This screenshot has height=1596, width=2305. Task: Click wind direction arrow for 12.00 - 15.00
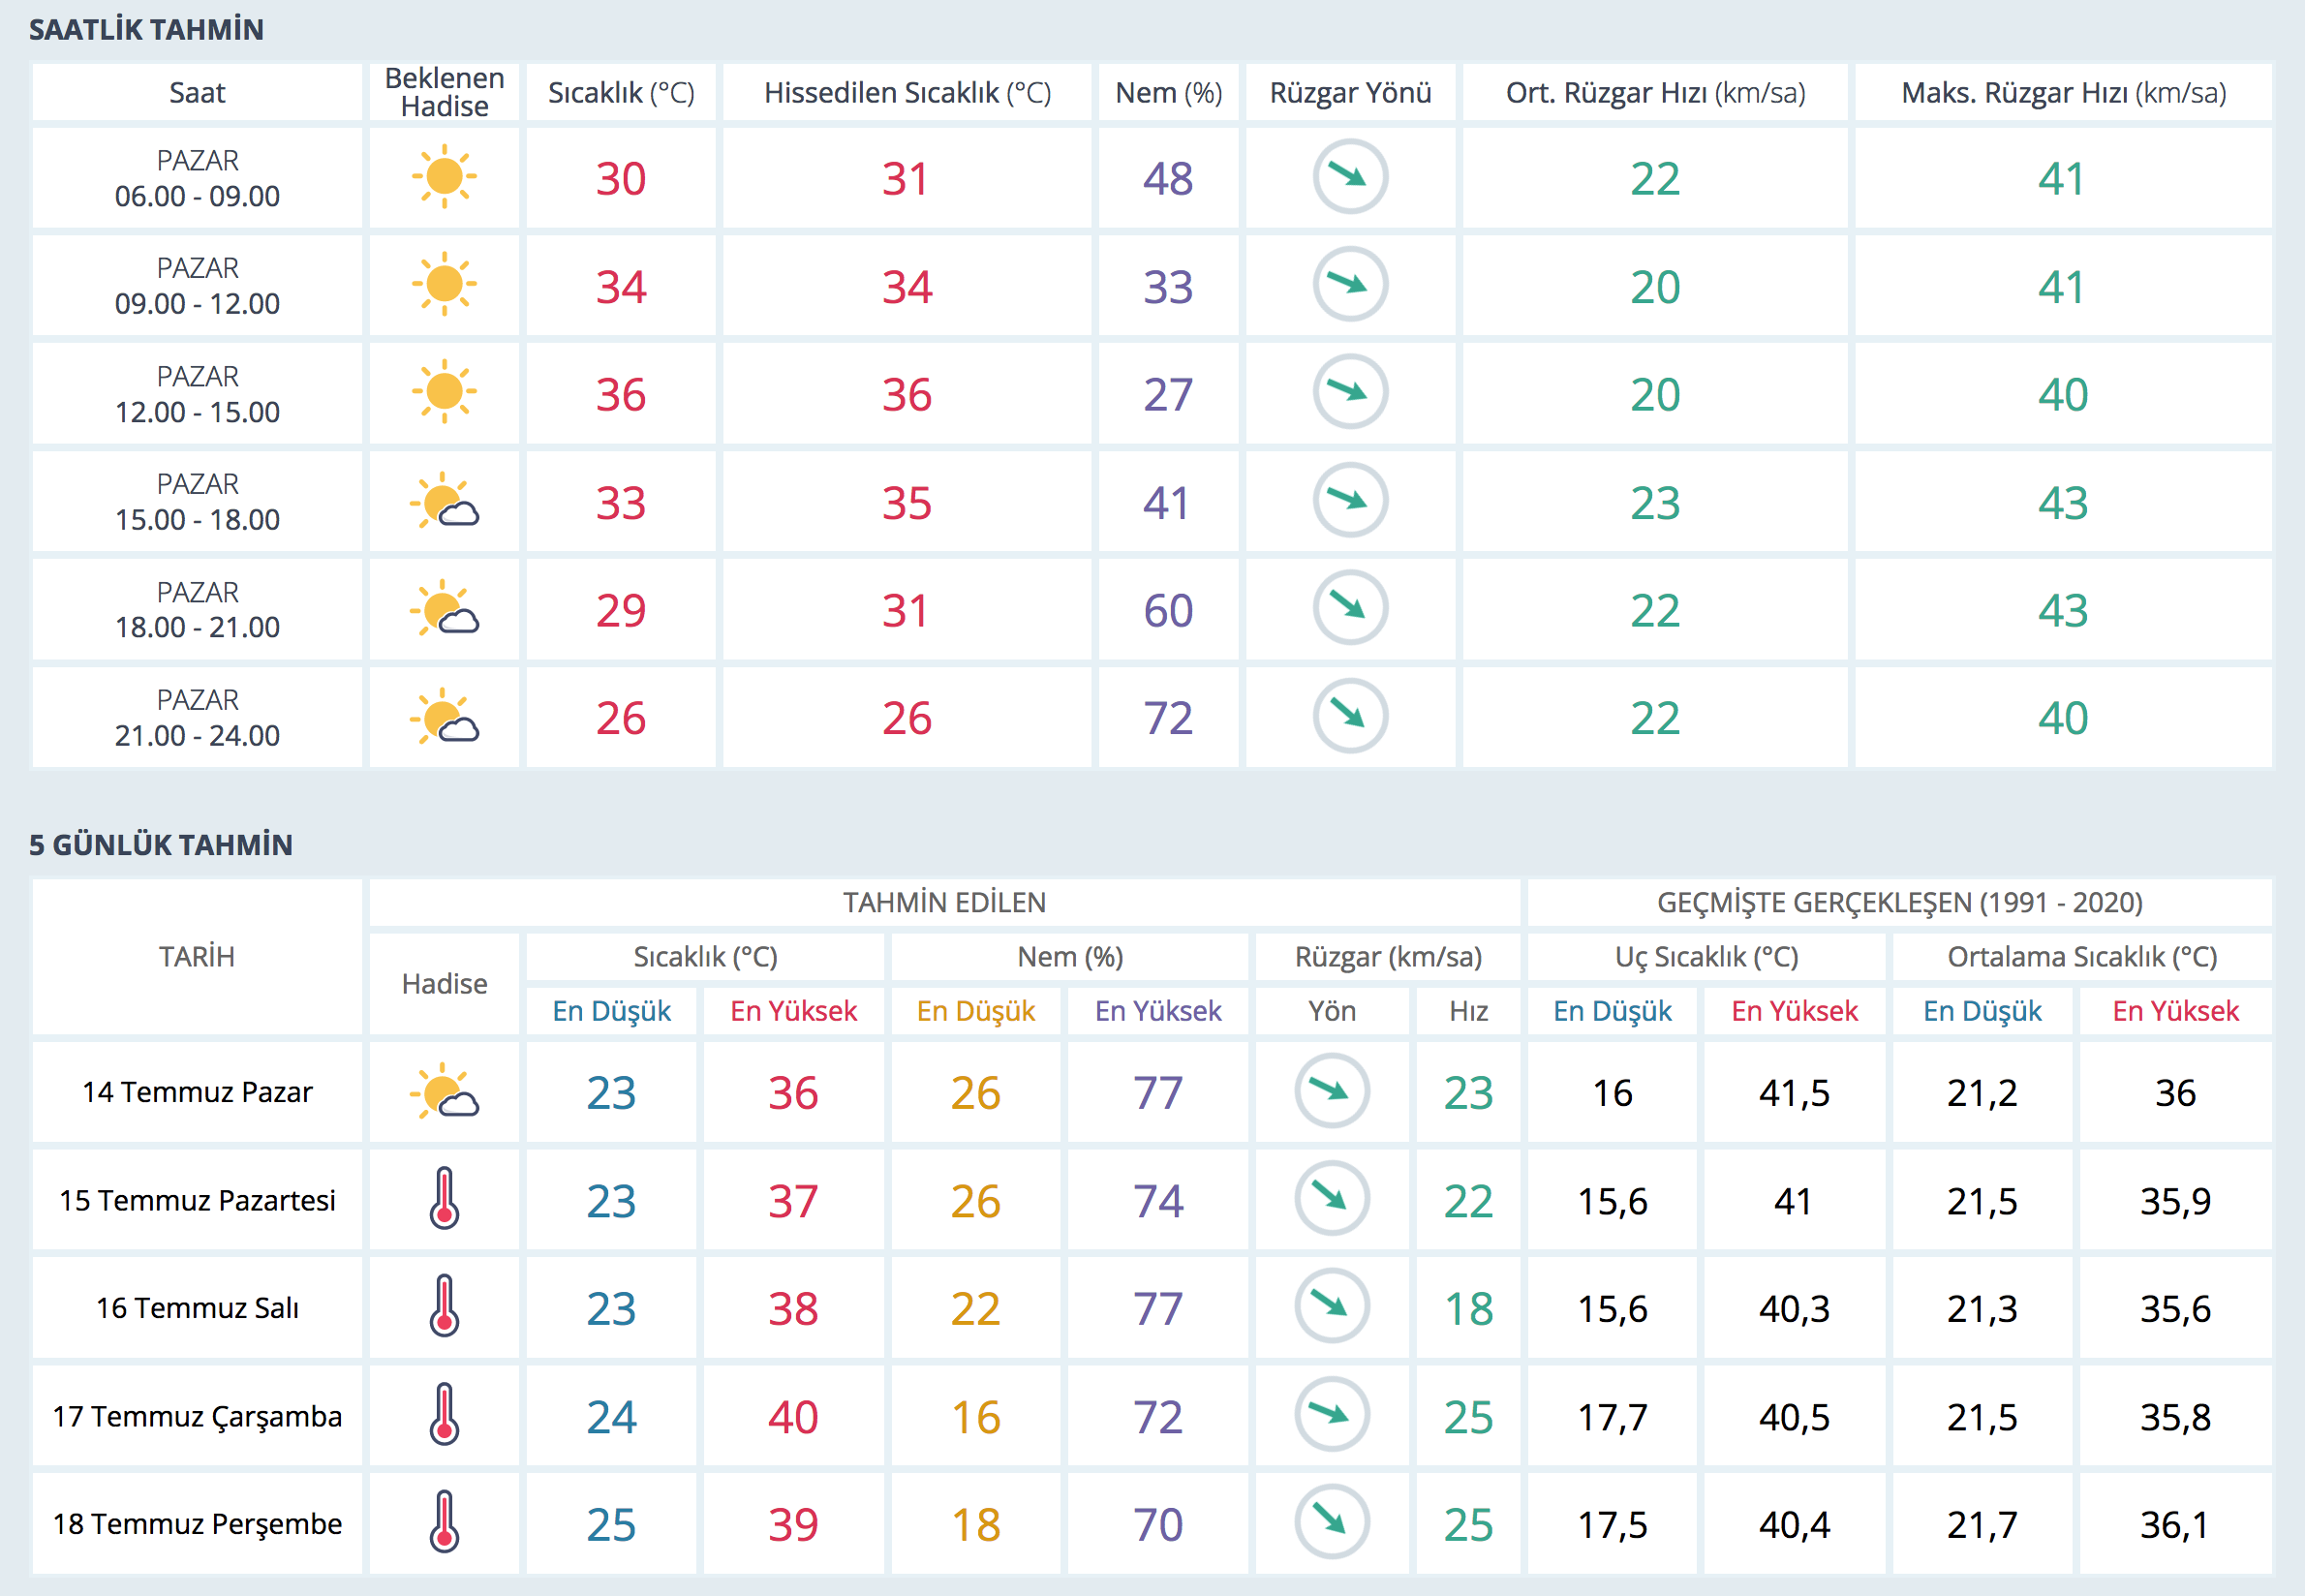coord(1349,392)
